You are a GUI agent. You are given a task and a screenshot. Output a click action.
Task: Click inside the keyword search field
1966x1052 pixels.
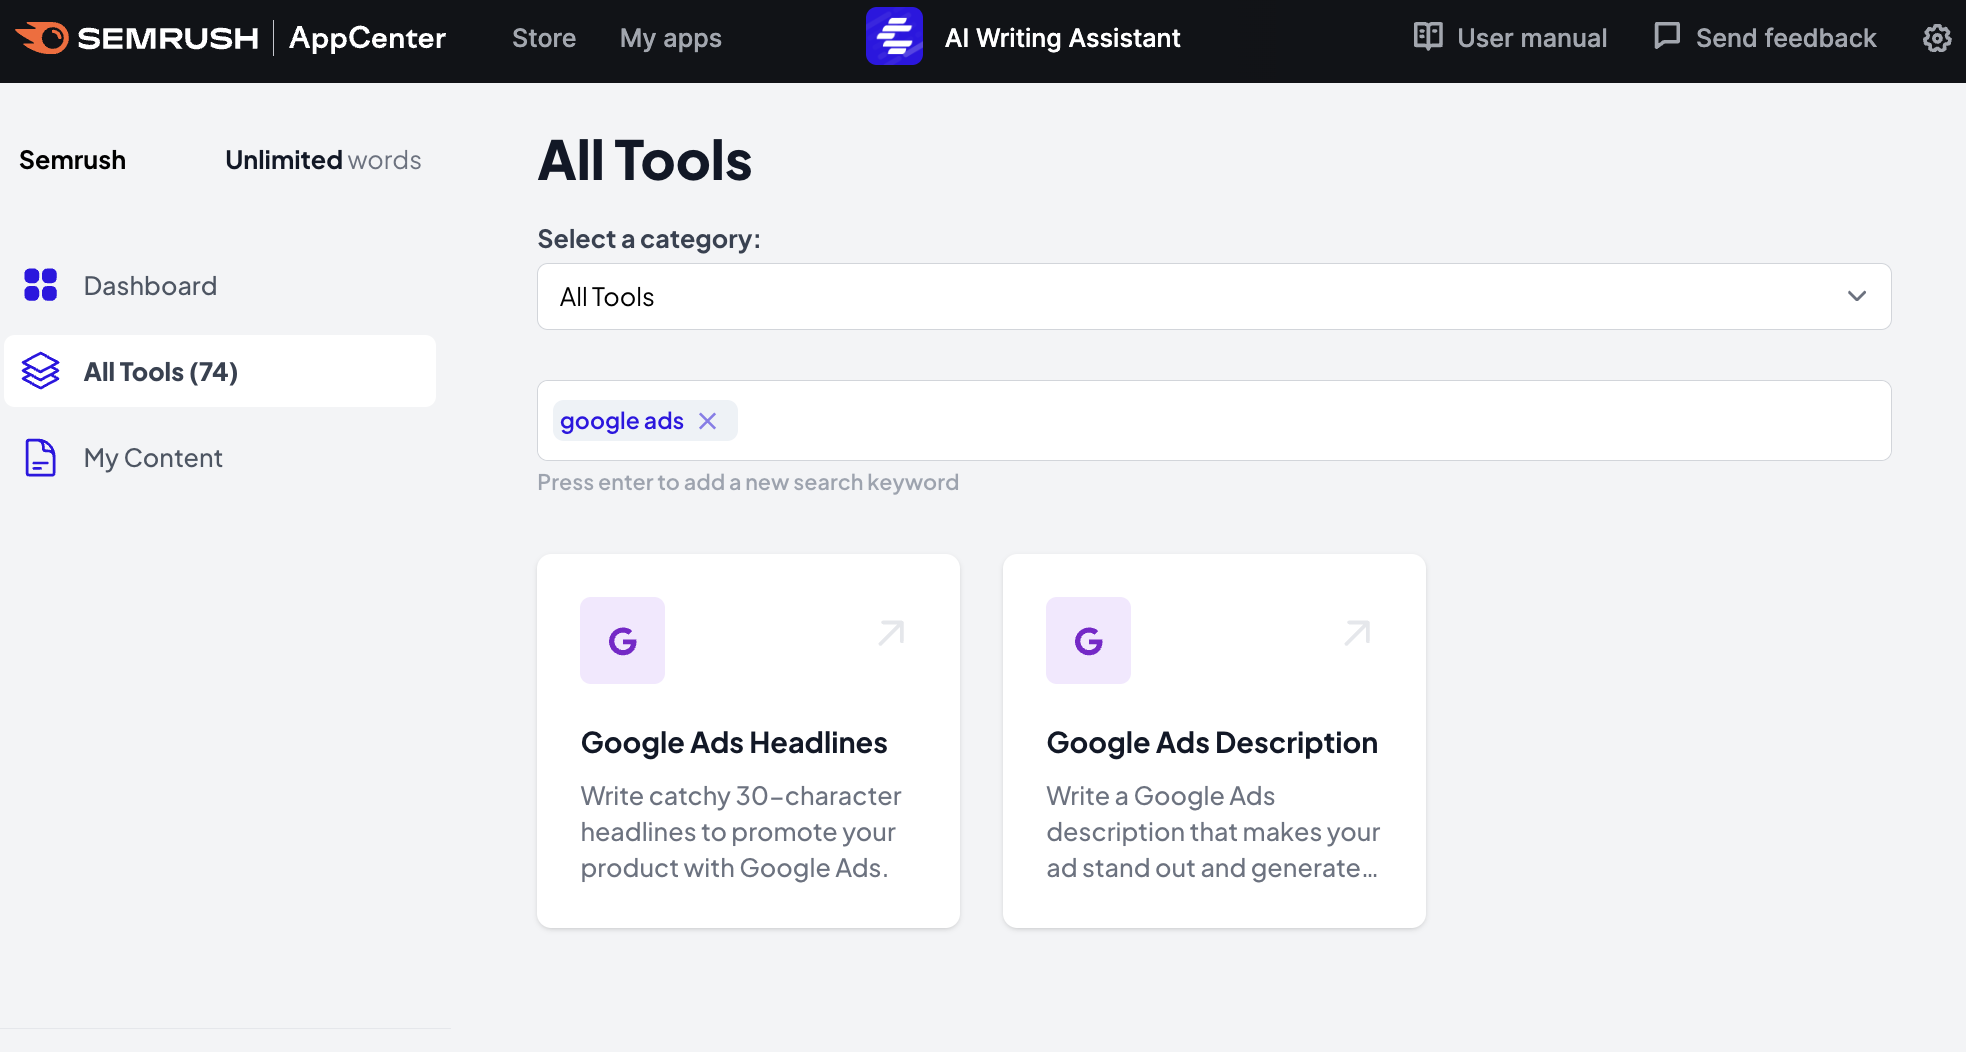click(1300, 421)
